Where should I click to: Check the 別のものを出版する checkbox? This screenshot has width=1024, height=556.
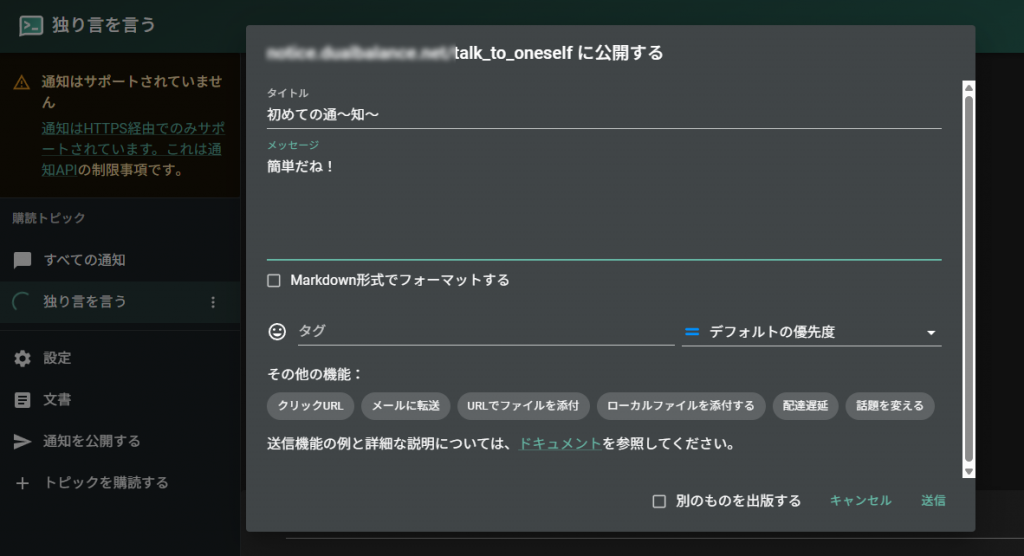pyautogui.click(x=659, y=501)
